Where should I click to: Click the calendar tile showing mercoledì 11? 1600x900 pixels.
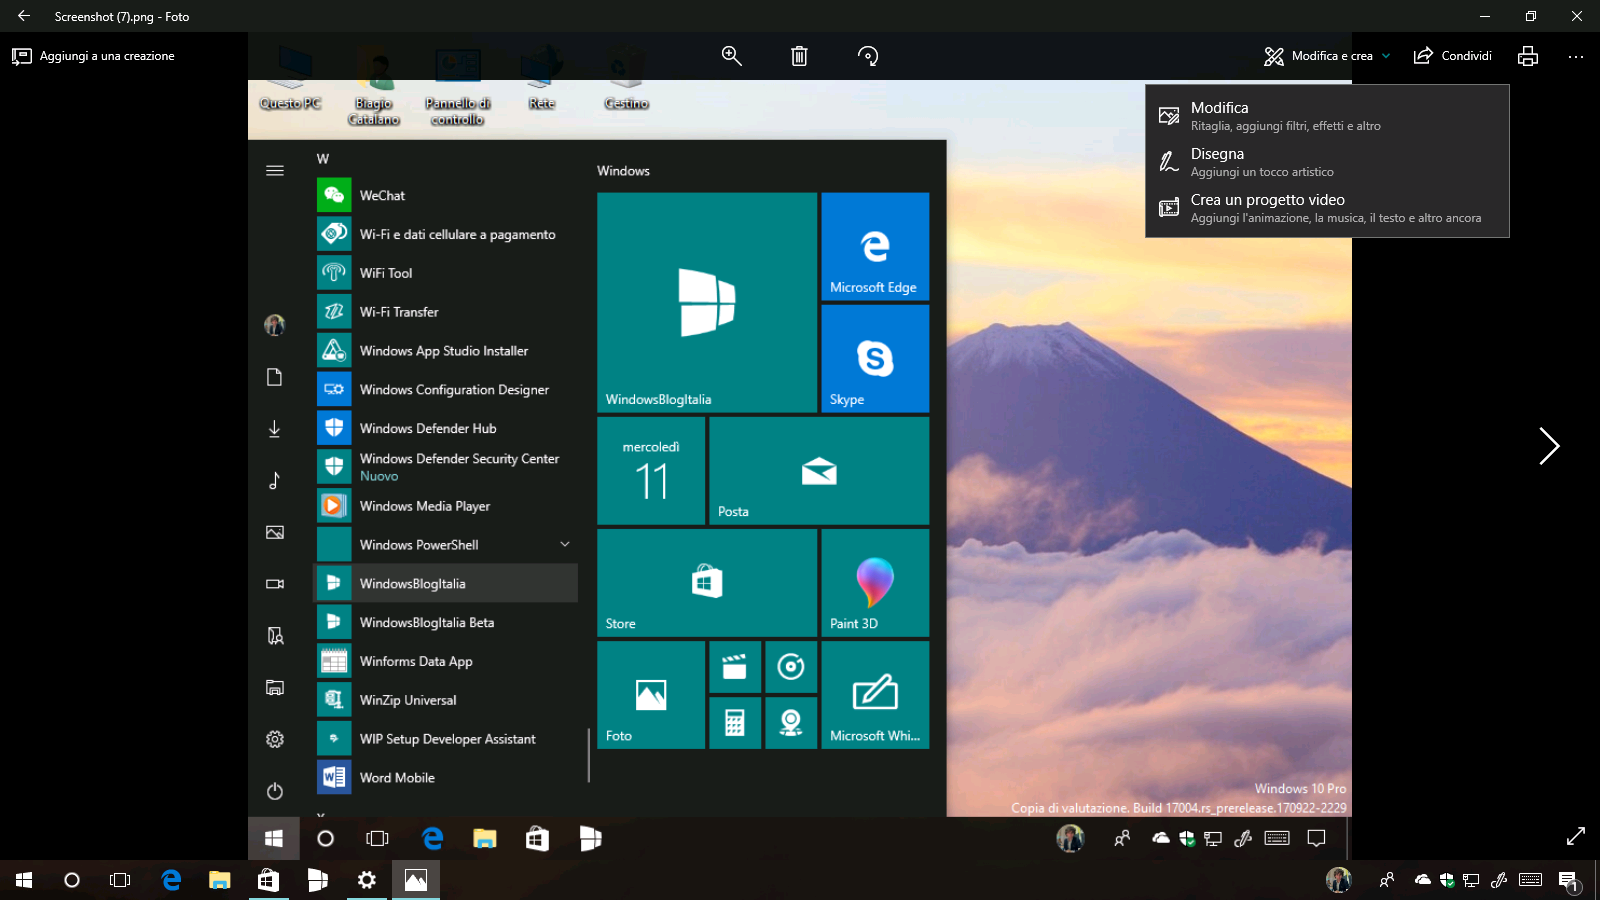click(x=651, y=470)
